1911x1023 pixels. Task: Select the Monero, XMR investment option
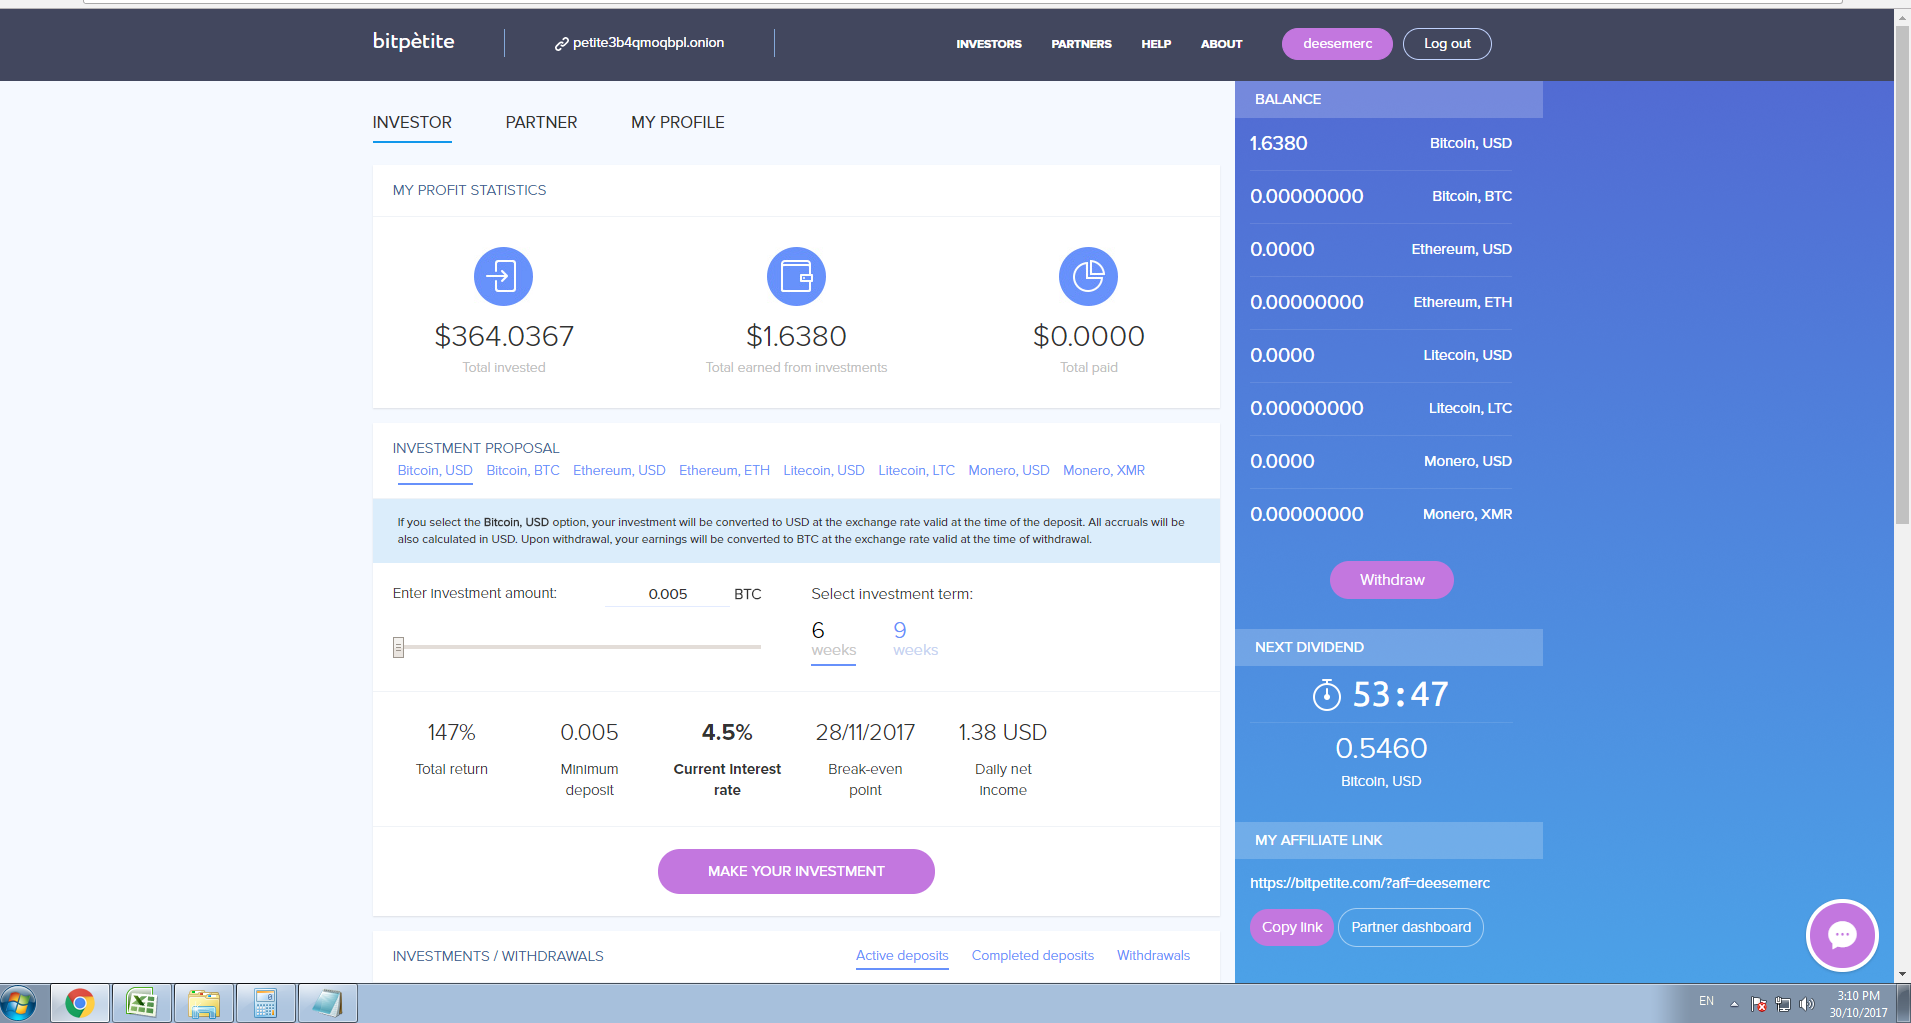(x=1104, y=470)
